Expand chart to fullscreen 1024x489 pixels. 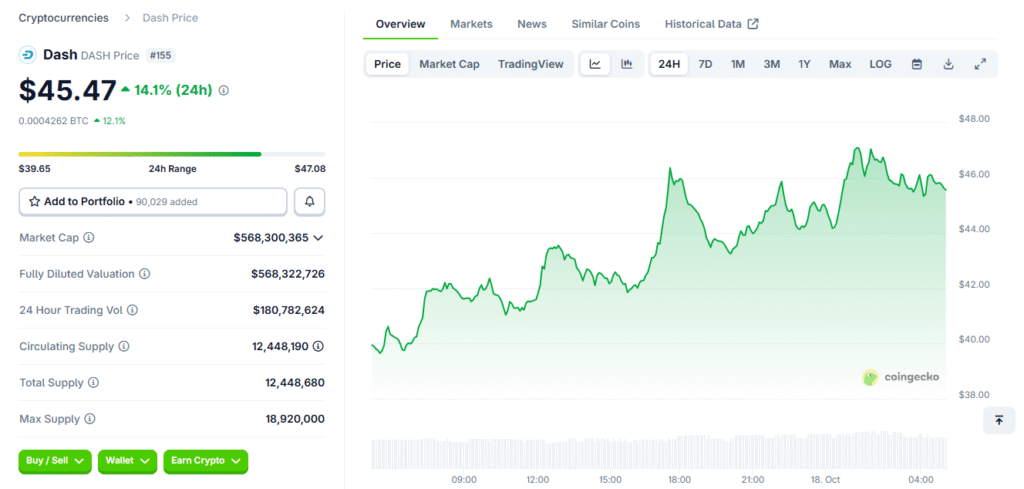click(980, 64)
